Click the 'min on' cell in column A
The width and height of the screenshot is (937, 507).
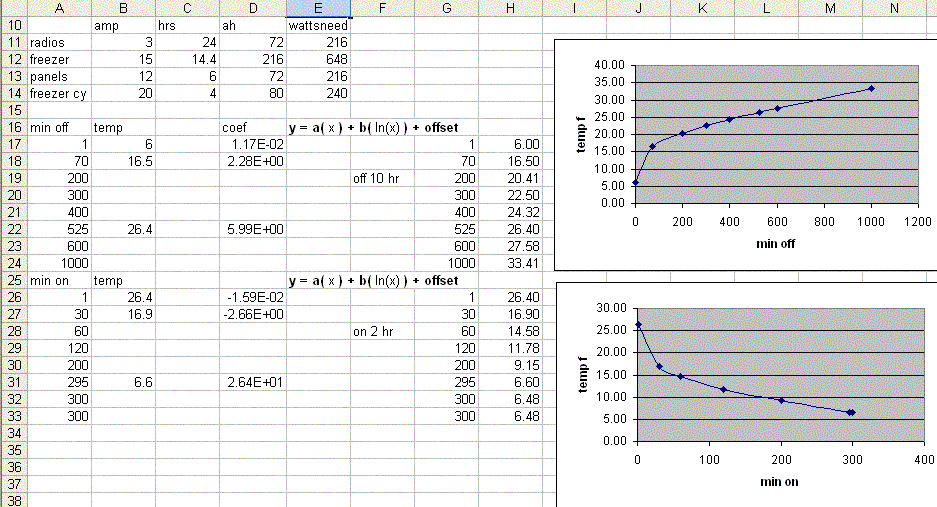coord(60,280)
